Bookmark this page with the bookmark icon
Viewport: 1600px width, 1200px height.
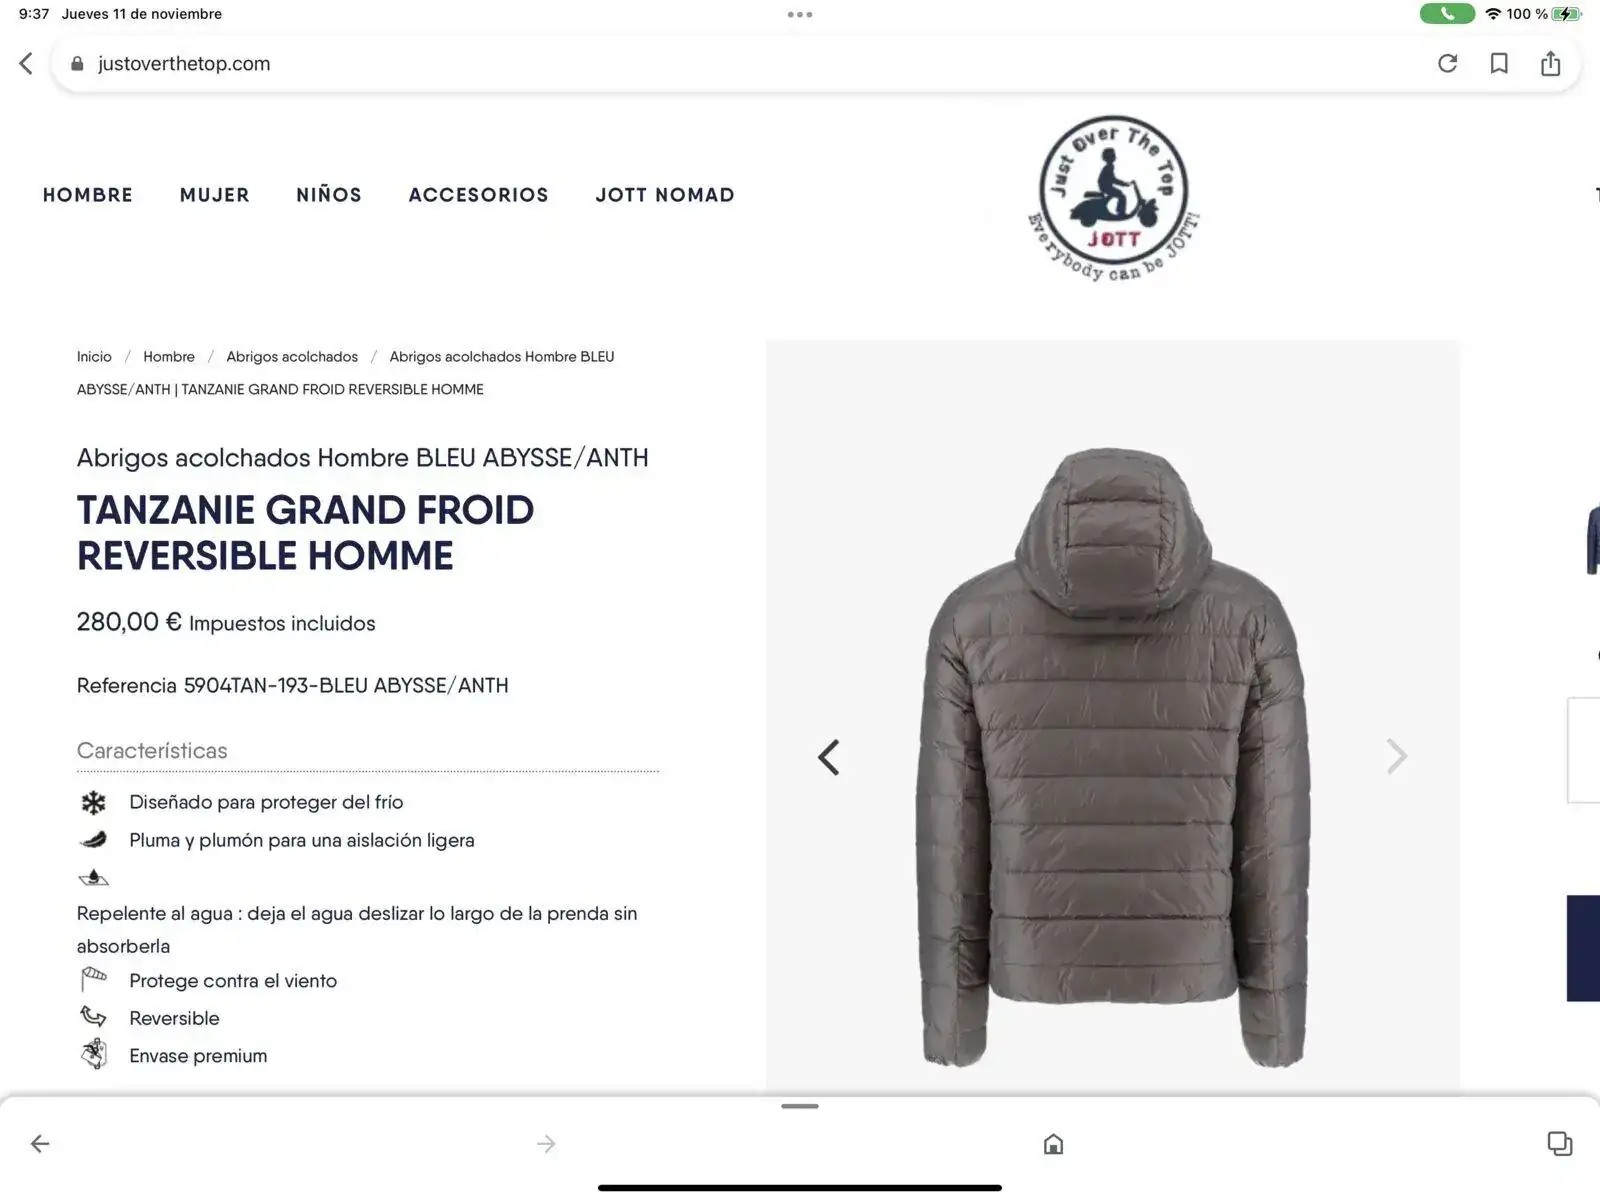pos(1499,64)
